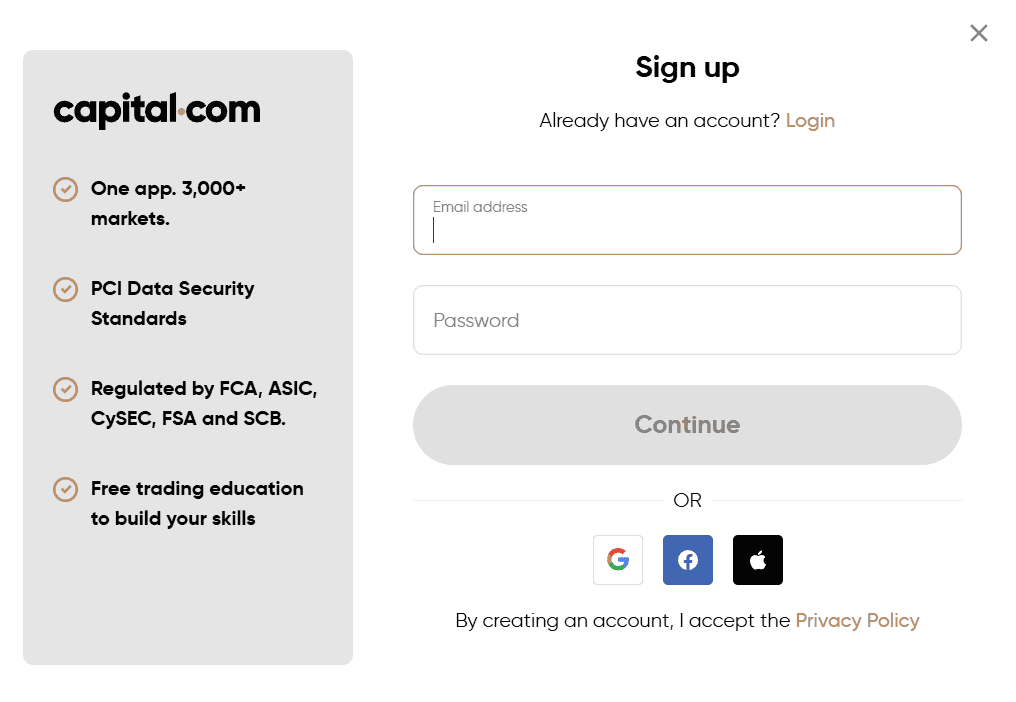The height and width of the screenshot is (702, 1016).
Task: Click the checkmark beside 'Free trading education'
Action: [65, 489]
